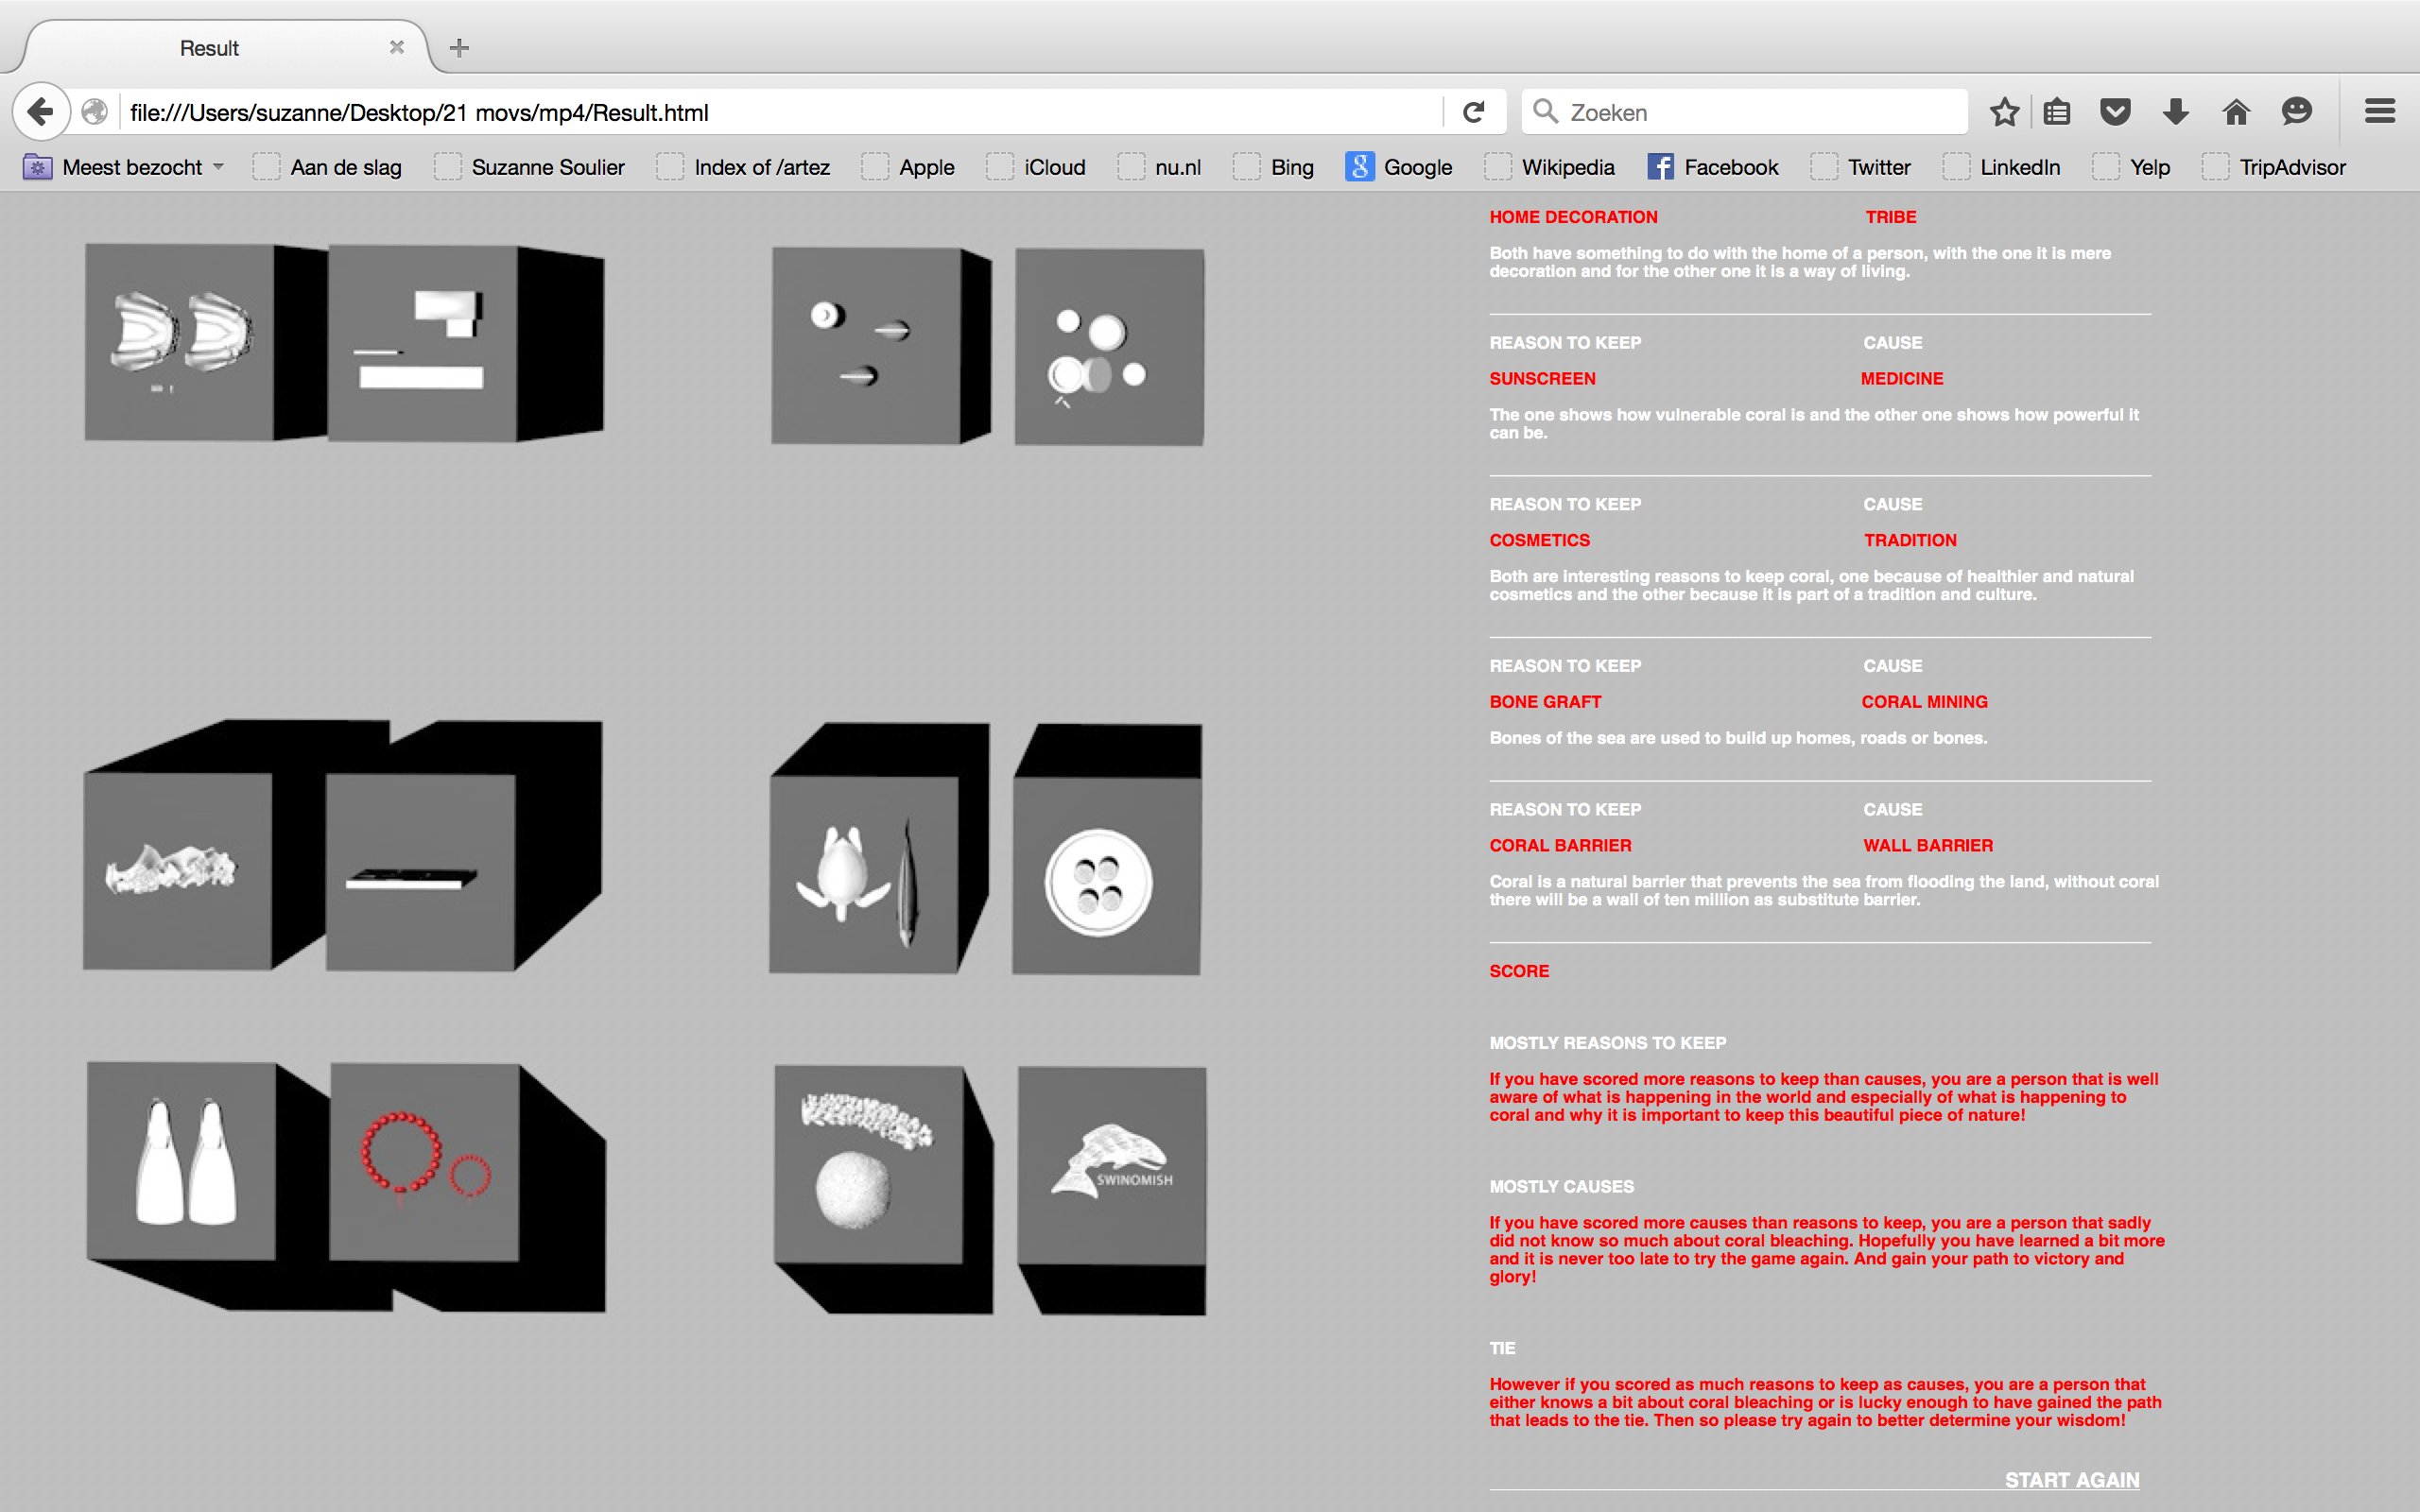
Task: Open the bookmarks list icon
Action: 2057,112
